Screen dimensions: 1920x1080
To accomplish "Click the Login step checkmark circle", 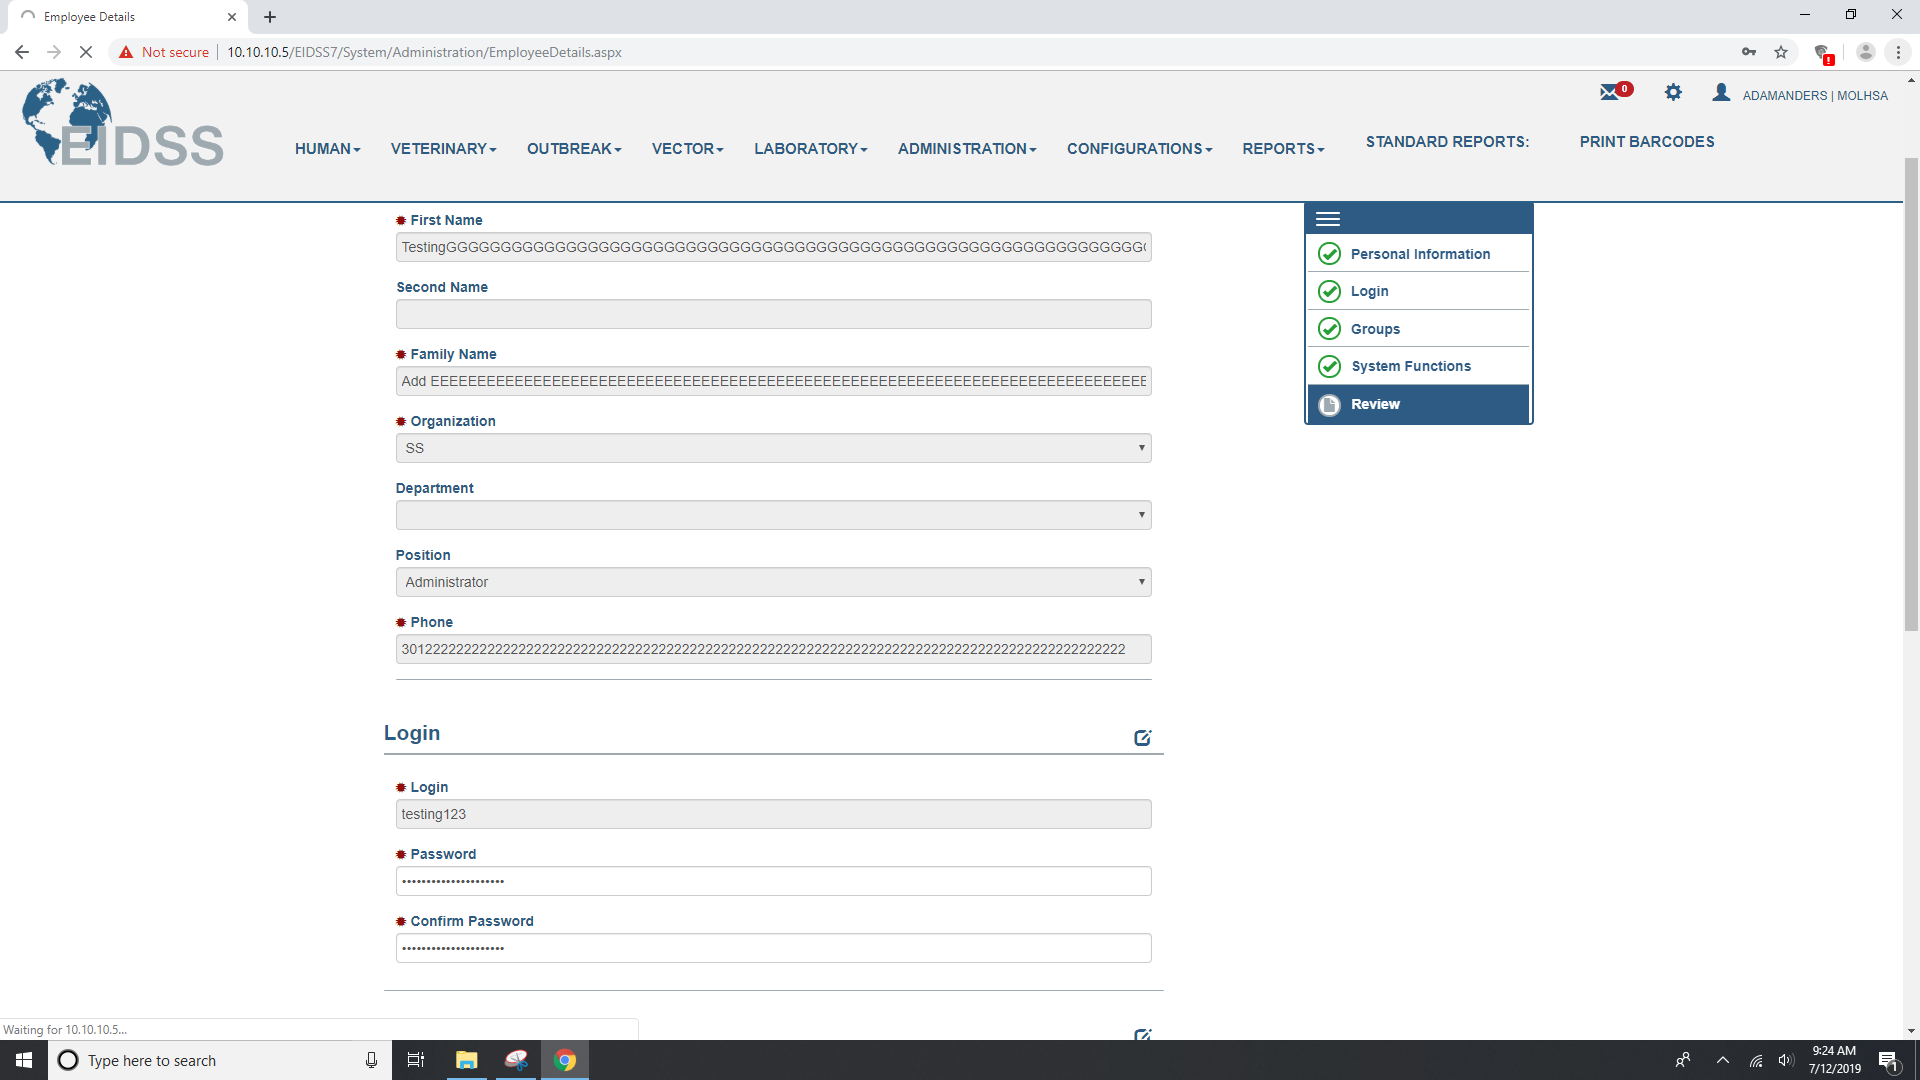I will click(1330, 291).
